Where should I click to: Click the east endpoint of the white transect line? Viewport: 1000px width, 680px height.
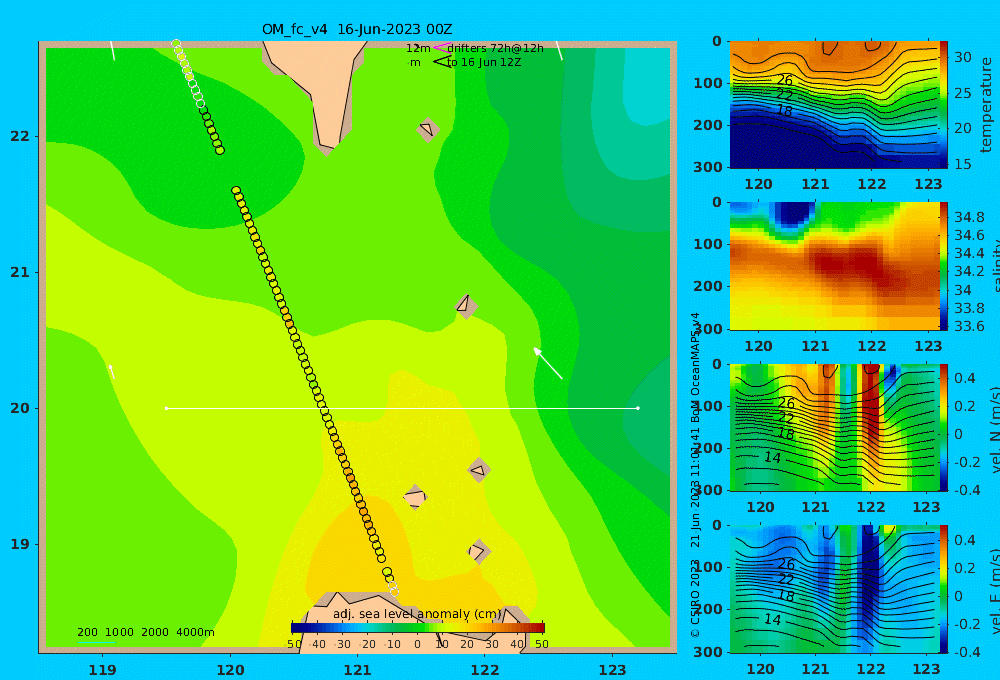[x=638, y=408]
